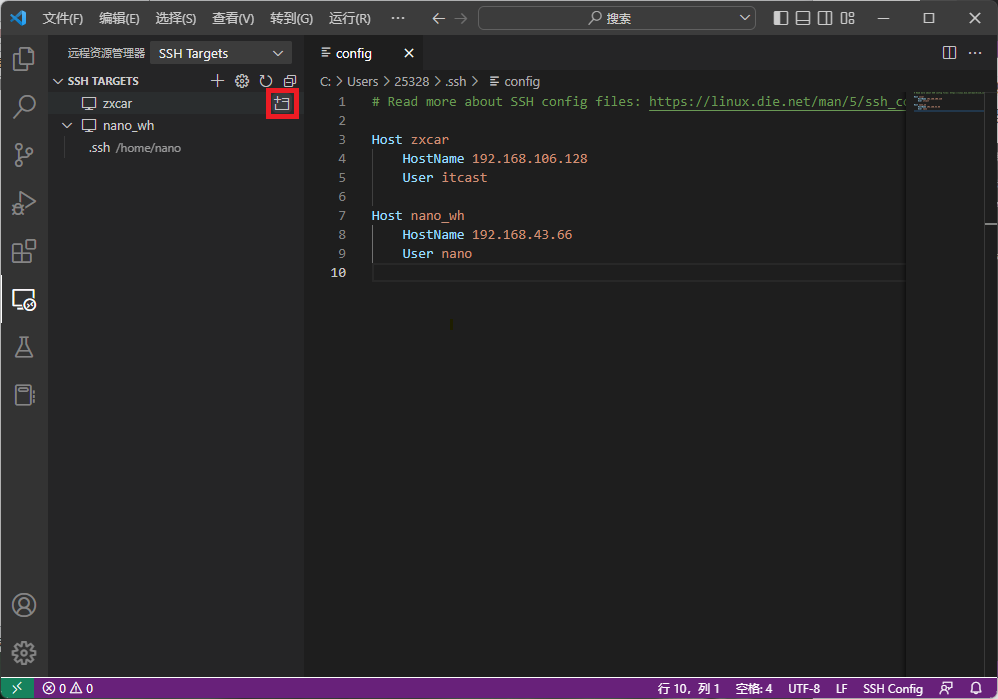This screenshot has width=998, height=699.
Task: Open the Extensions view
Action: tap(24, 250)
